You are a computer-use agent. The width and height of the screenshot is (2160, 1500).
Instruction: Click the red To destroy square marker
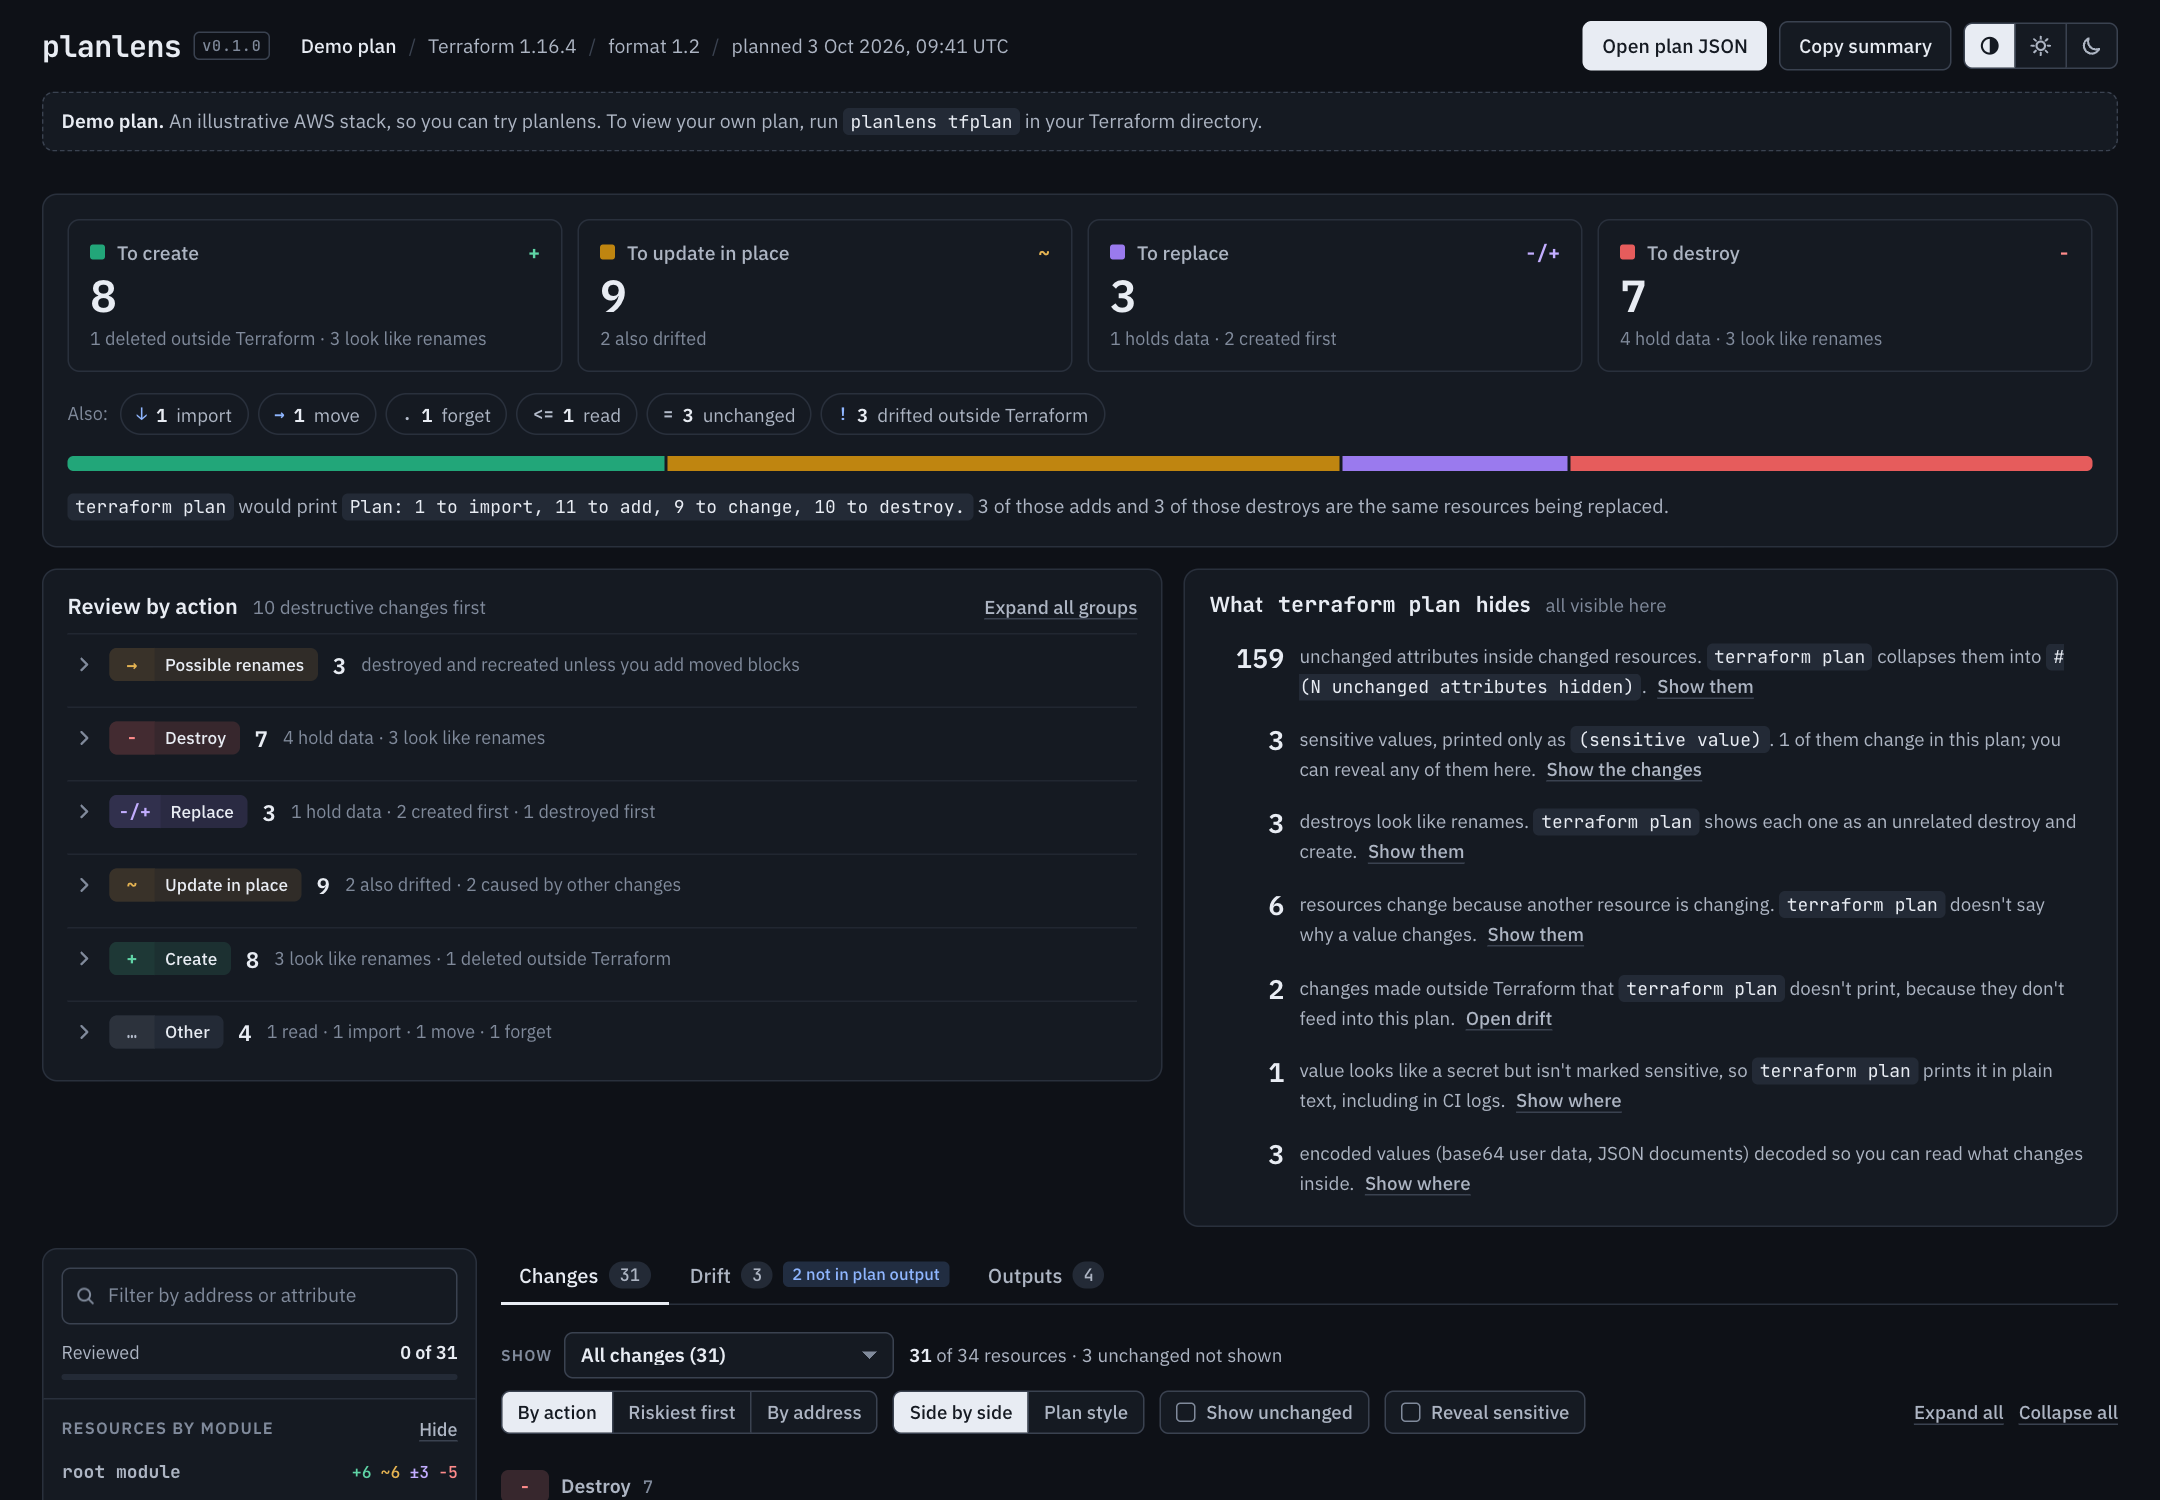click(x=1627, y=253)
